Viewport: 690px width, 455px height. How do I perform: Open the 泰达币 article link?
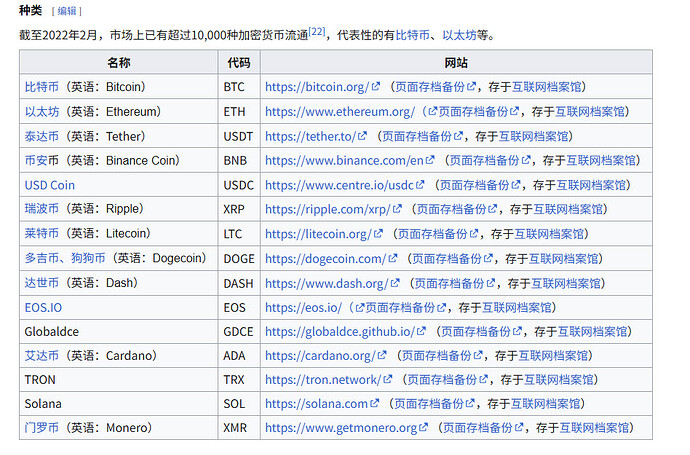(42, 136)
